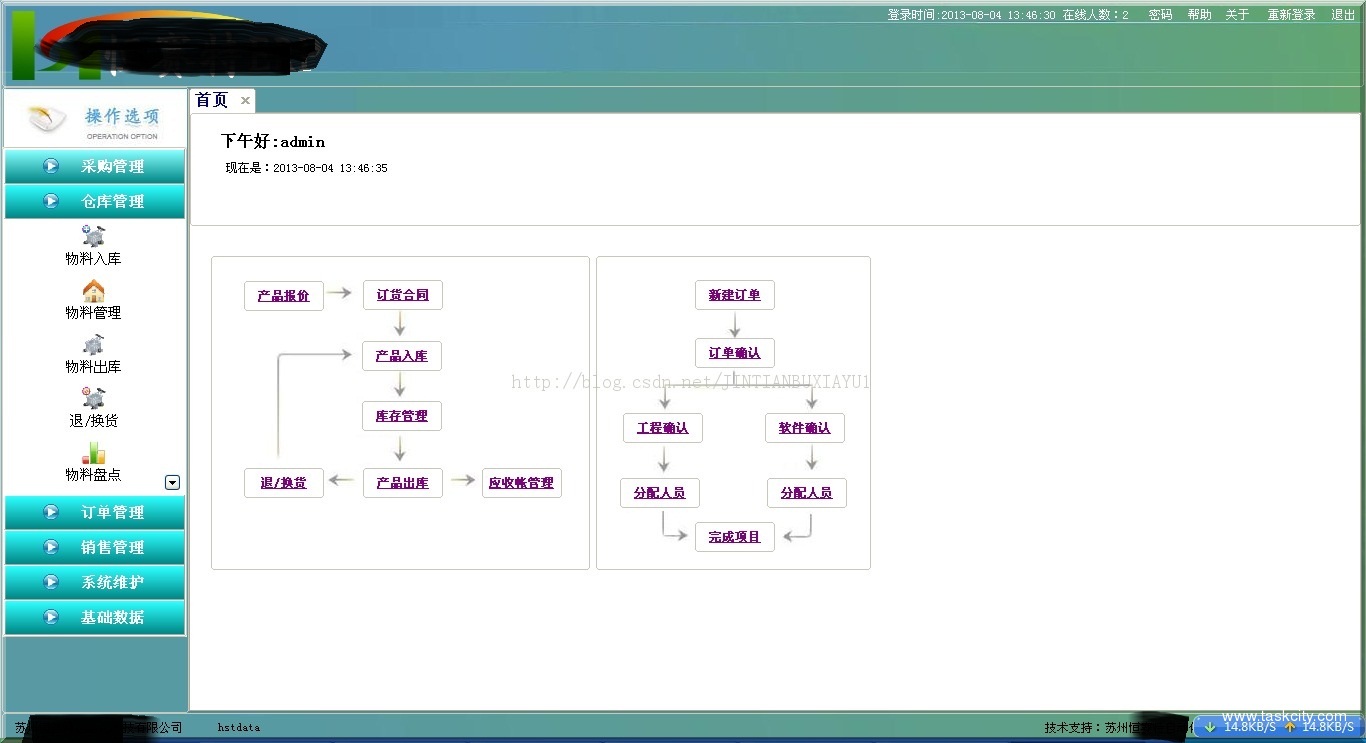Click the upload speed indicator in status bar
1366x743 pixels.
(1318, 727)
